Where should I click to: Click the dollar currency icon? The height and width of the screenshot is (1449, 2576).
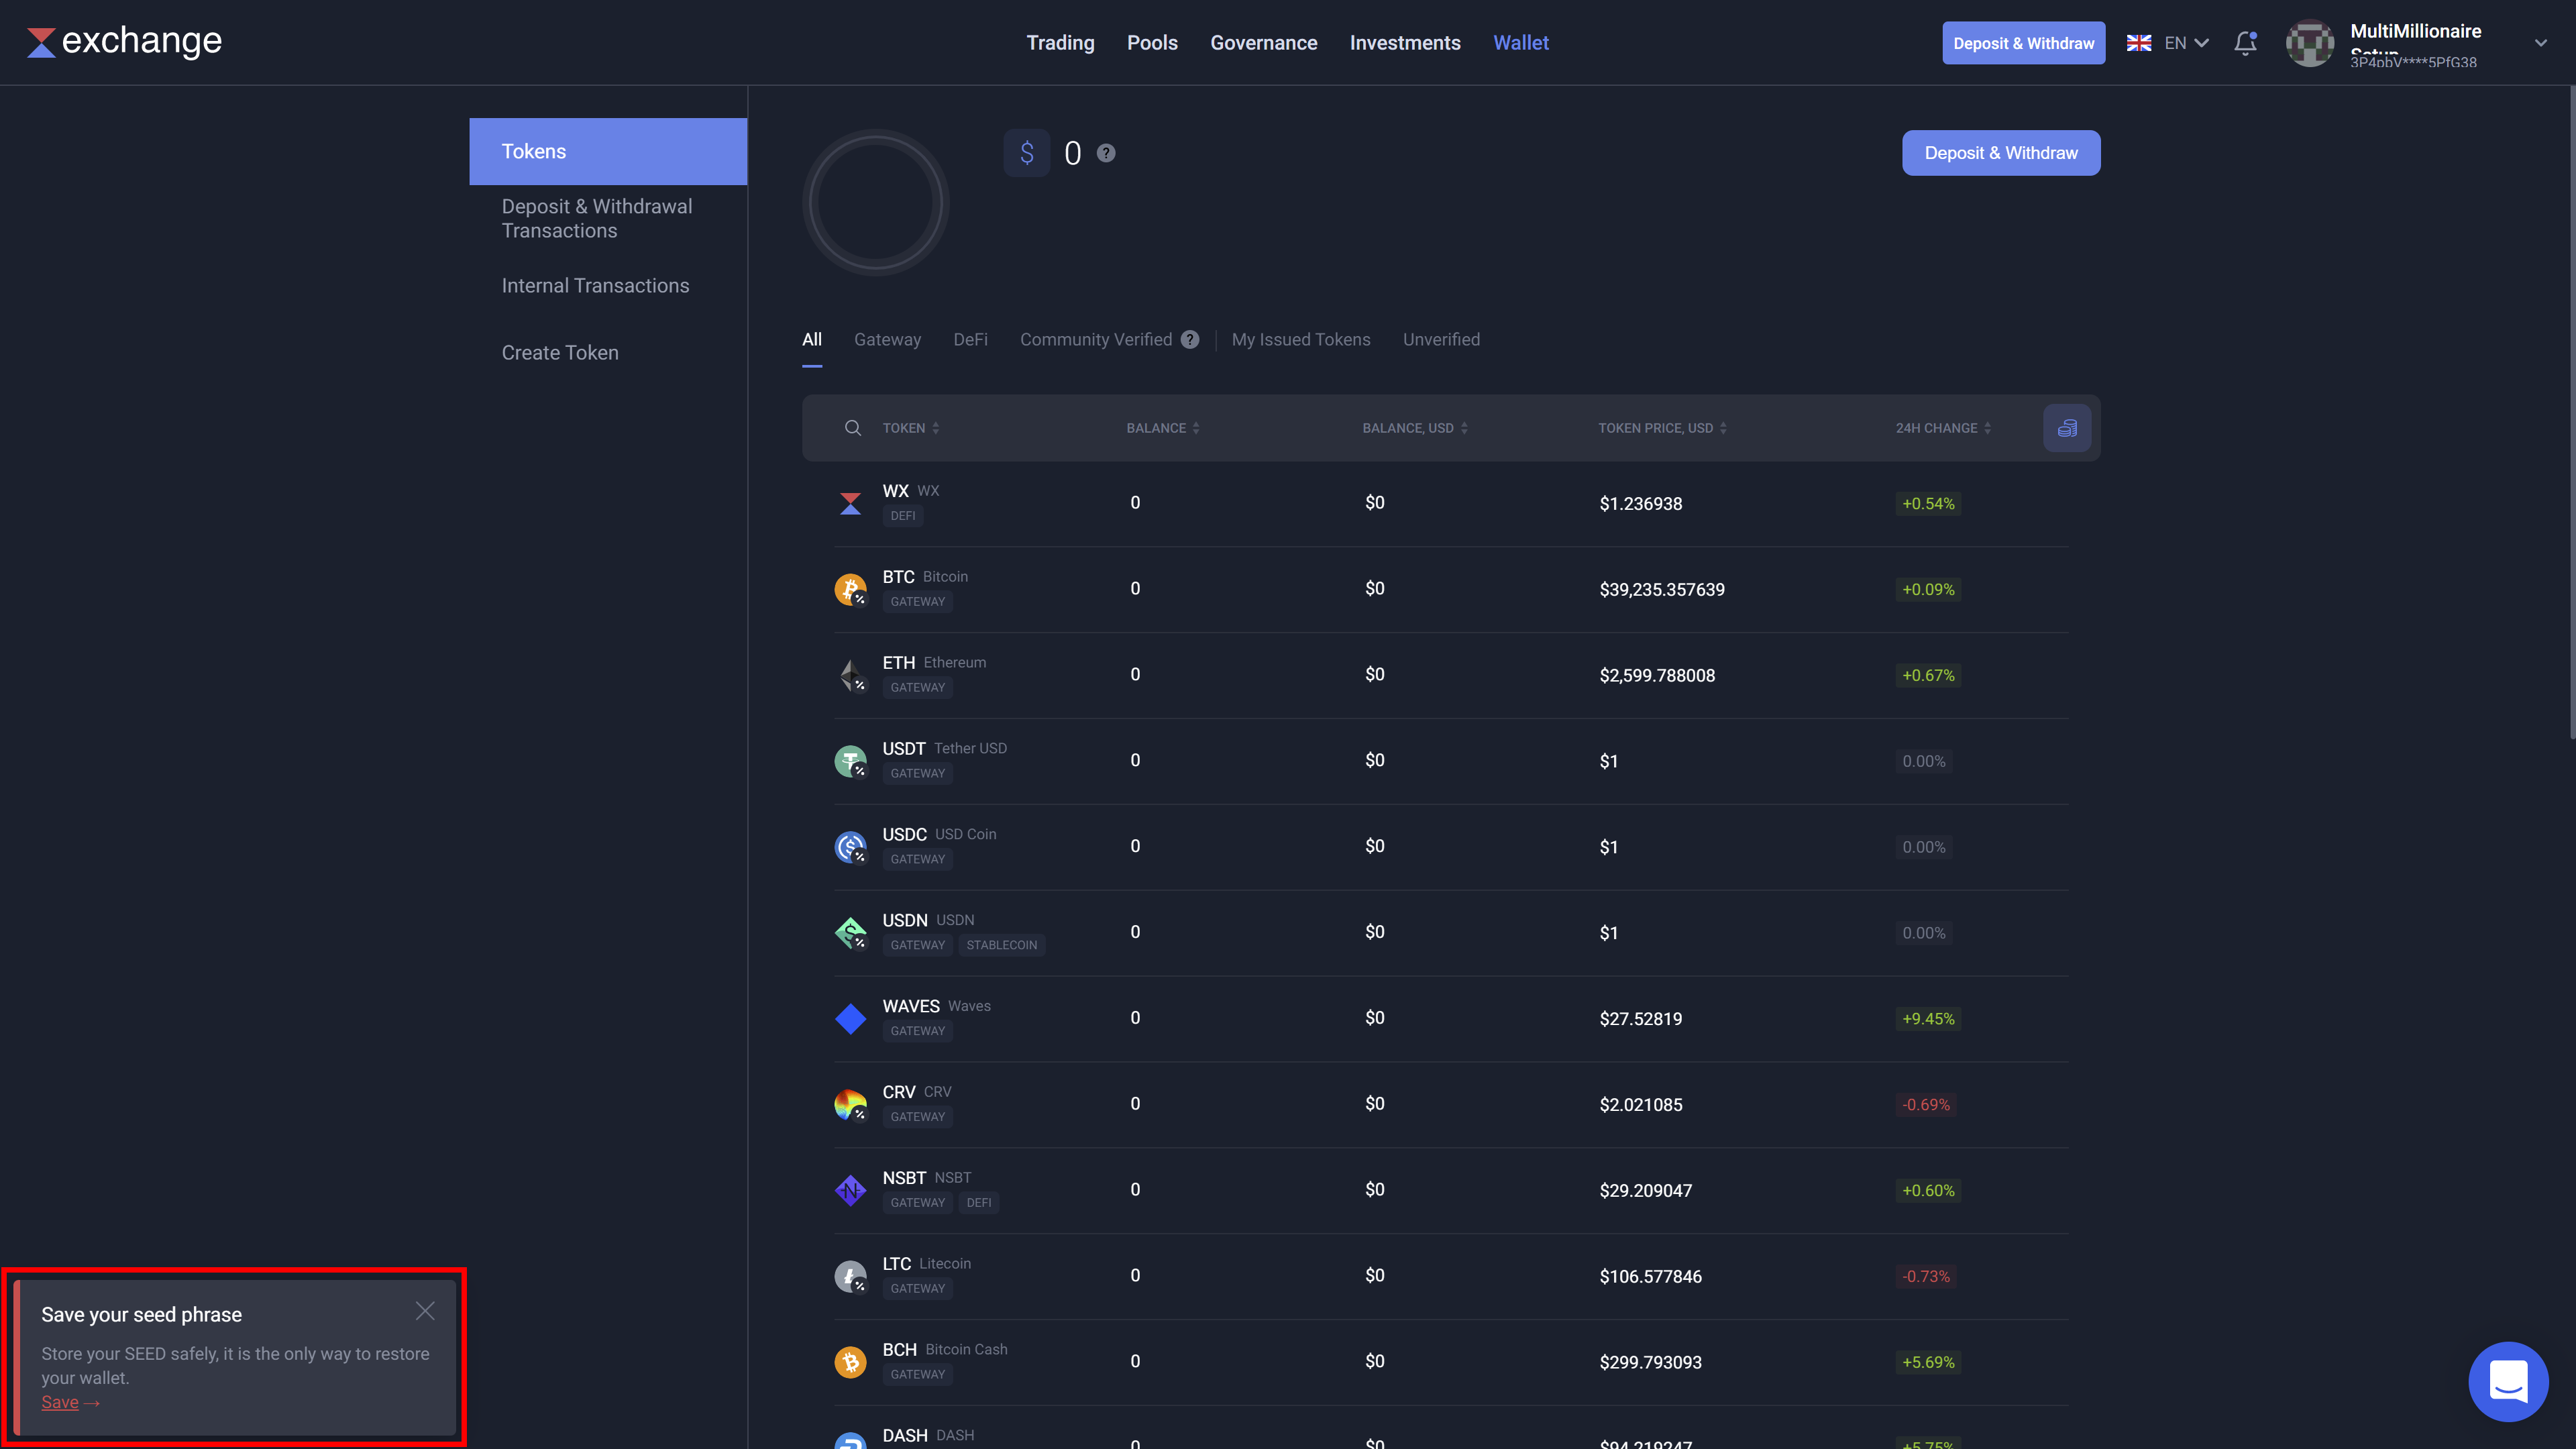1027,153
